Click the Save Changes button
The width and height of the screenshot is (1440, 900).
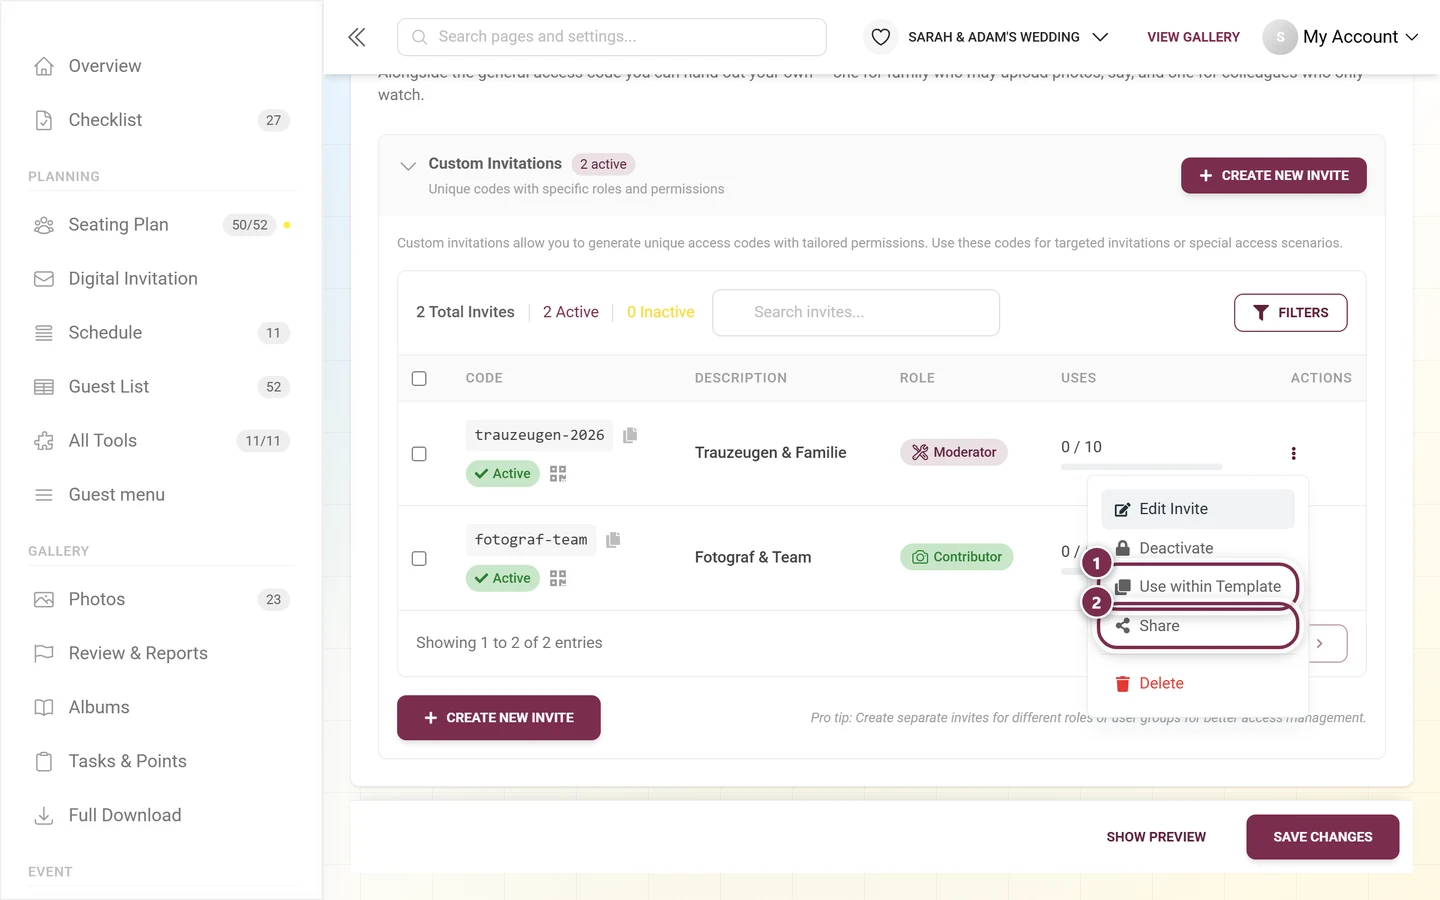tap(1322, 837)
